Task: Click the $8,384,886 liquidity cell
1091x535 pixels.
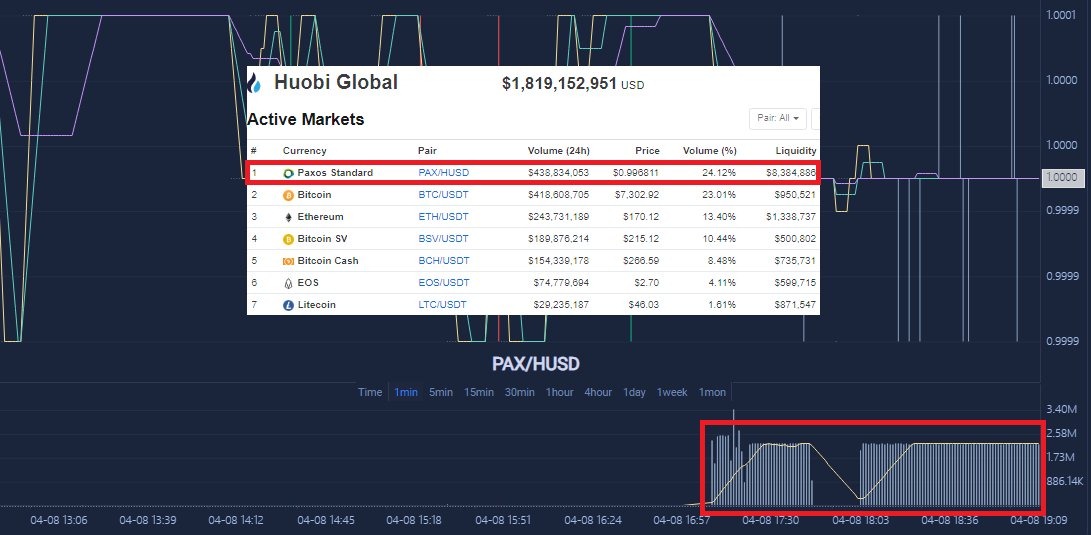Action: (x=790, y=173)
